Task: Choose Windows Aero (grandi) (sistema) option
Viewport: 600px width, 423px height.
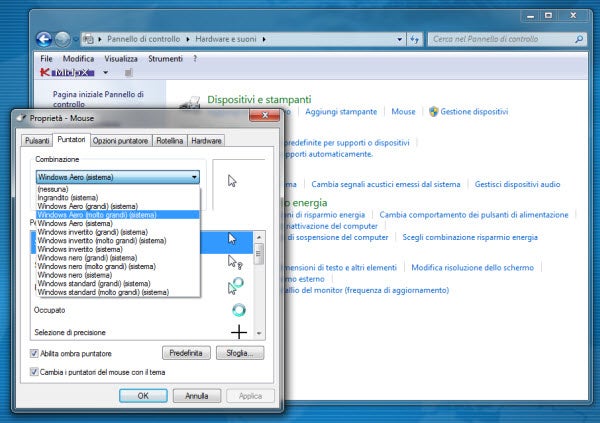Action: click(118, 206)
